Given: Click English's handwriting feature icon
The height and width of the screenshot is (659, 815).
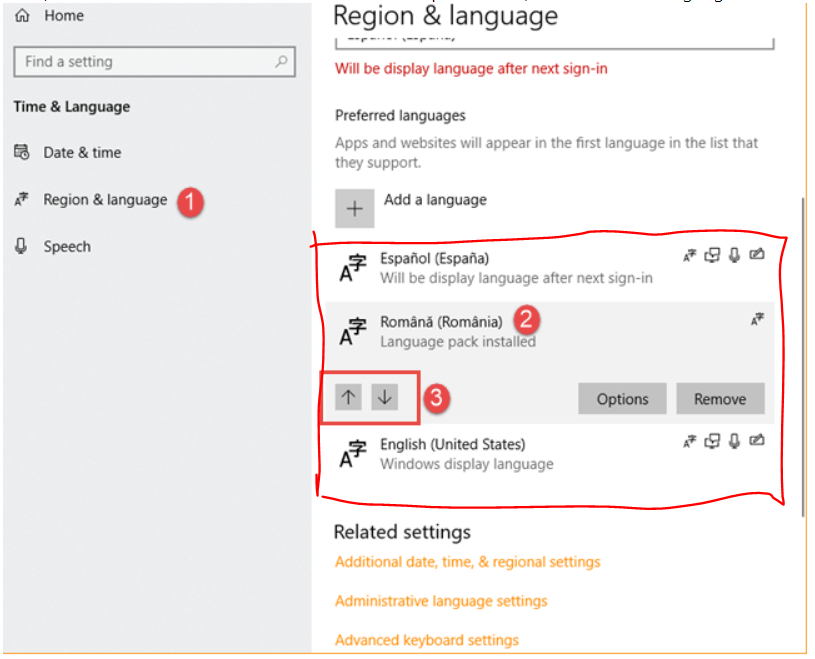Looking at the screenshot, I should [x=757, y=441].
